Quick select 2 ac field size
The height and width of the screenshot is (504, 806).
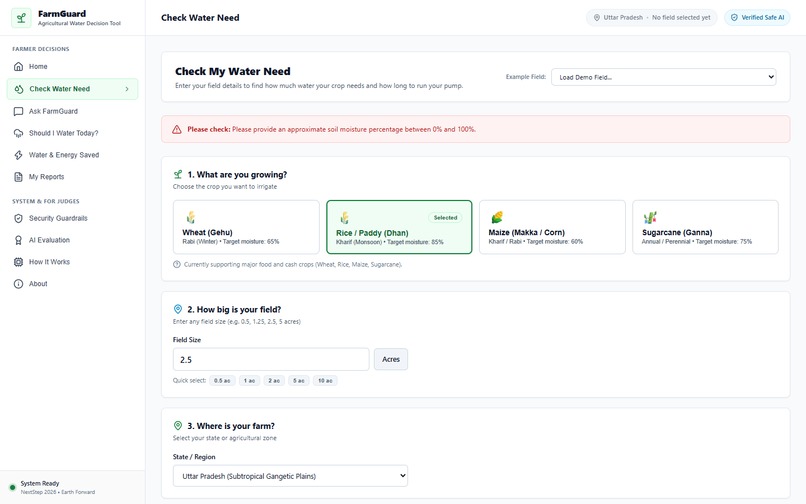coord(274,381)
